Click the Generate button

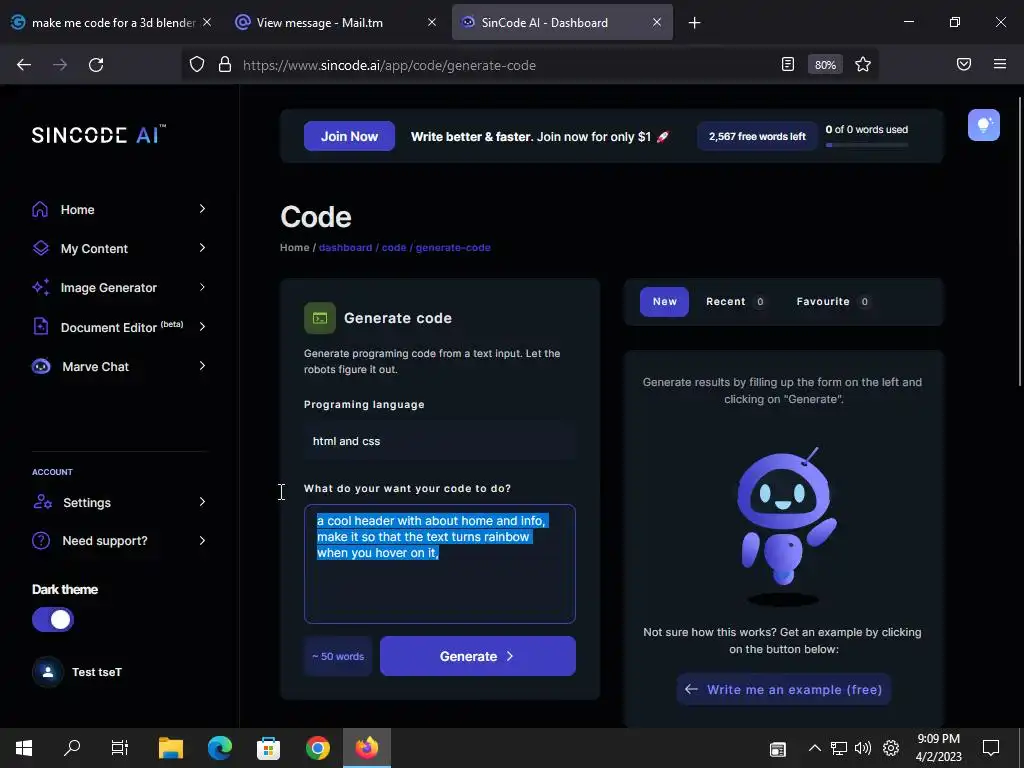tap(477, 656)
